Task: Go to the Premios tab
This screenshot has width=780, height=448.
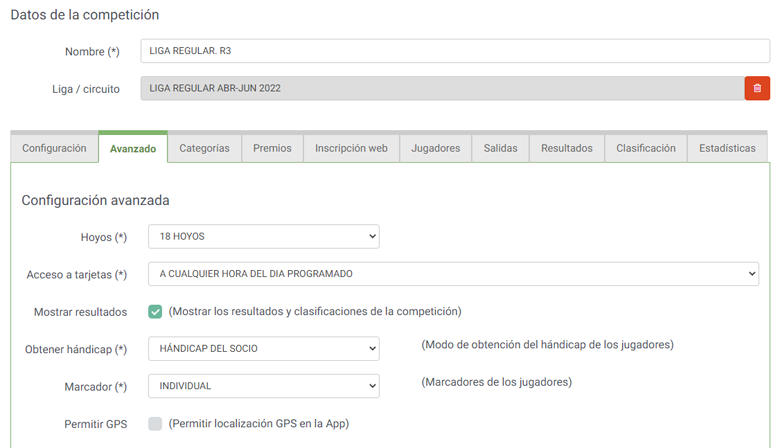Action: 272,148
